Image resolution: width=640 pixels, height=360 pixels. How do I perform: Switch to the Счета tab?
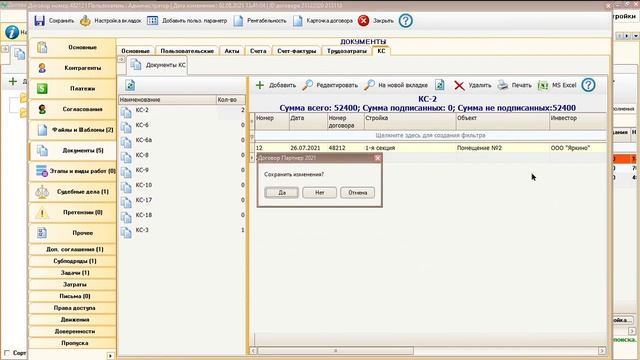tap(258, 51)
